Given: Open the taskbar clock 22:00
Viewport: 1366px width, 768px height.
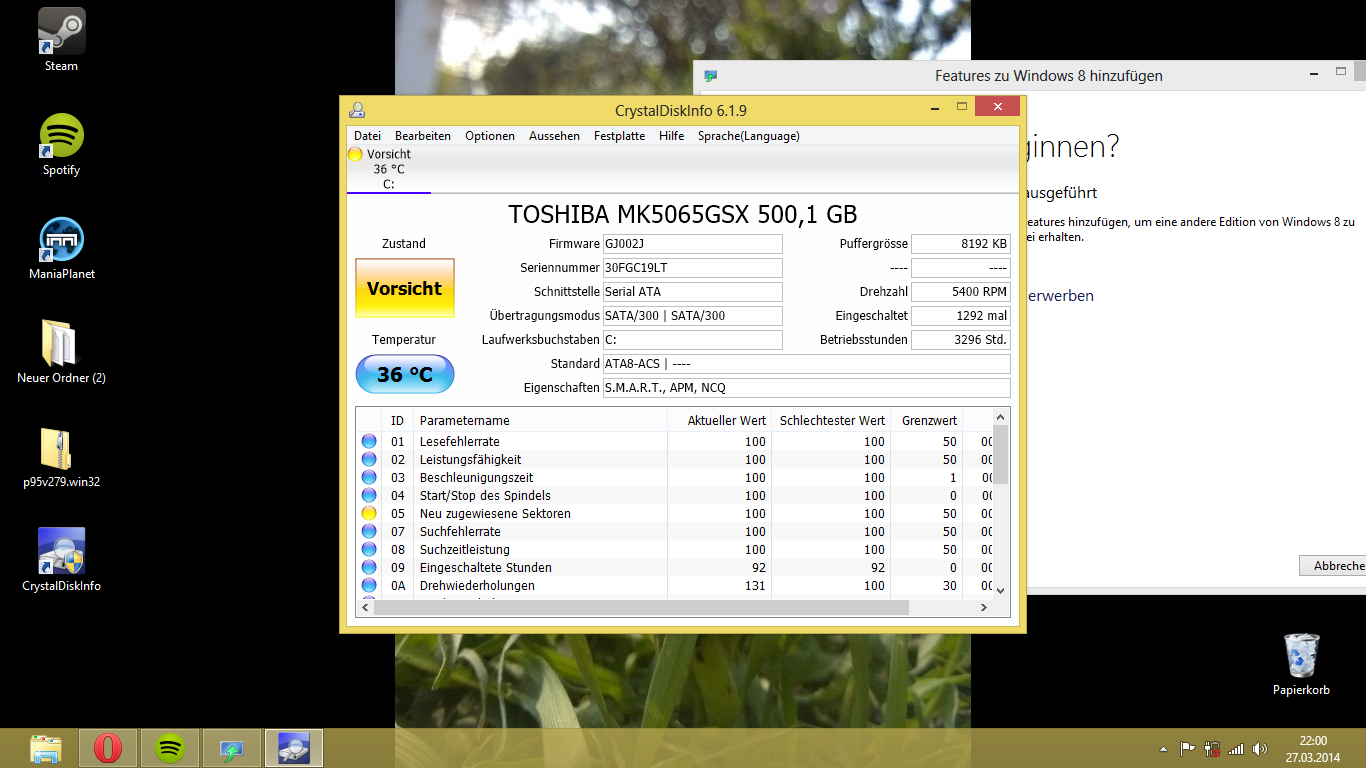Looking at the screenshot, I should (1312, 748).
